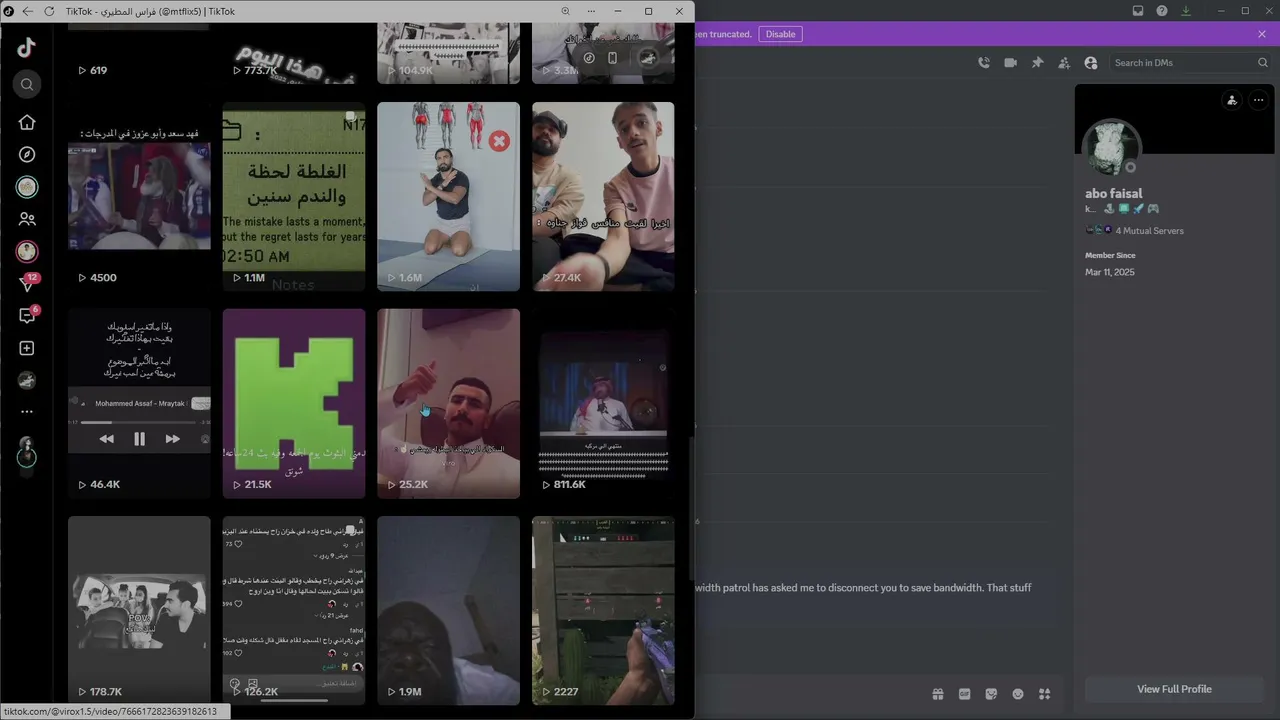Go to TikTok Home feed
Screen dimensions: 1280x720
[x=27, y=122]
